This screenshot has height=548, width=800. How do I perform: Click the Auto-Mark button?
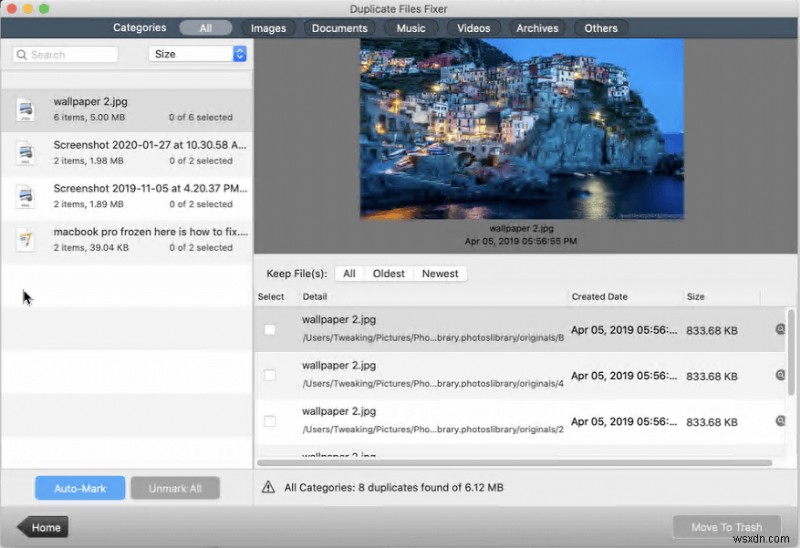(x=80, y=488)
